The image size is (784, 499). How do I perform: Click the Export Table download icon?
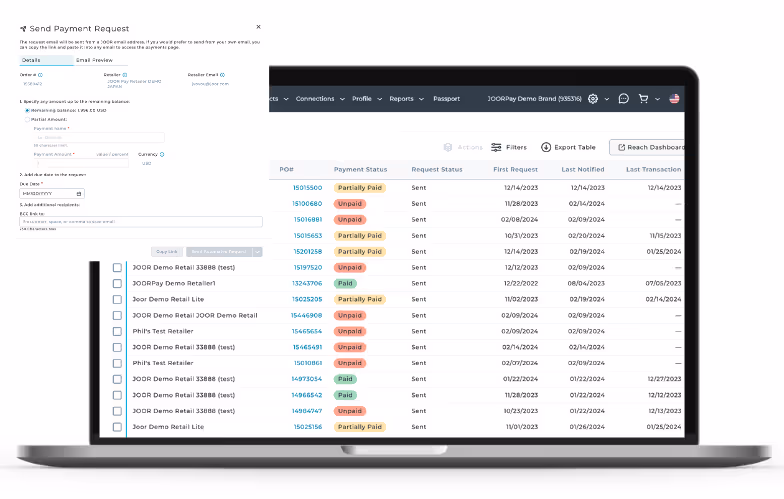pos(546,147)
